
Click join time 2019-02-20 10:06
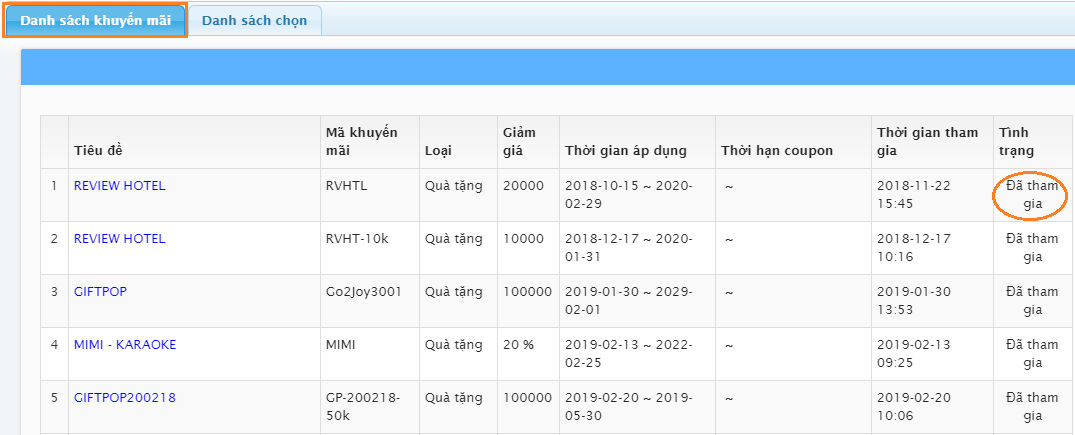(x=914, y=406)
